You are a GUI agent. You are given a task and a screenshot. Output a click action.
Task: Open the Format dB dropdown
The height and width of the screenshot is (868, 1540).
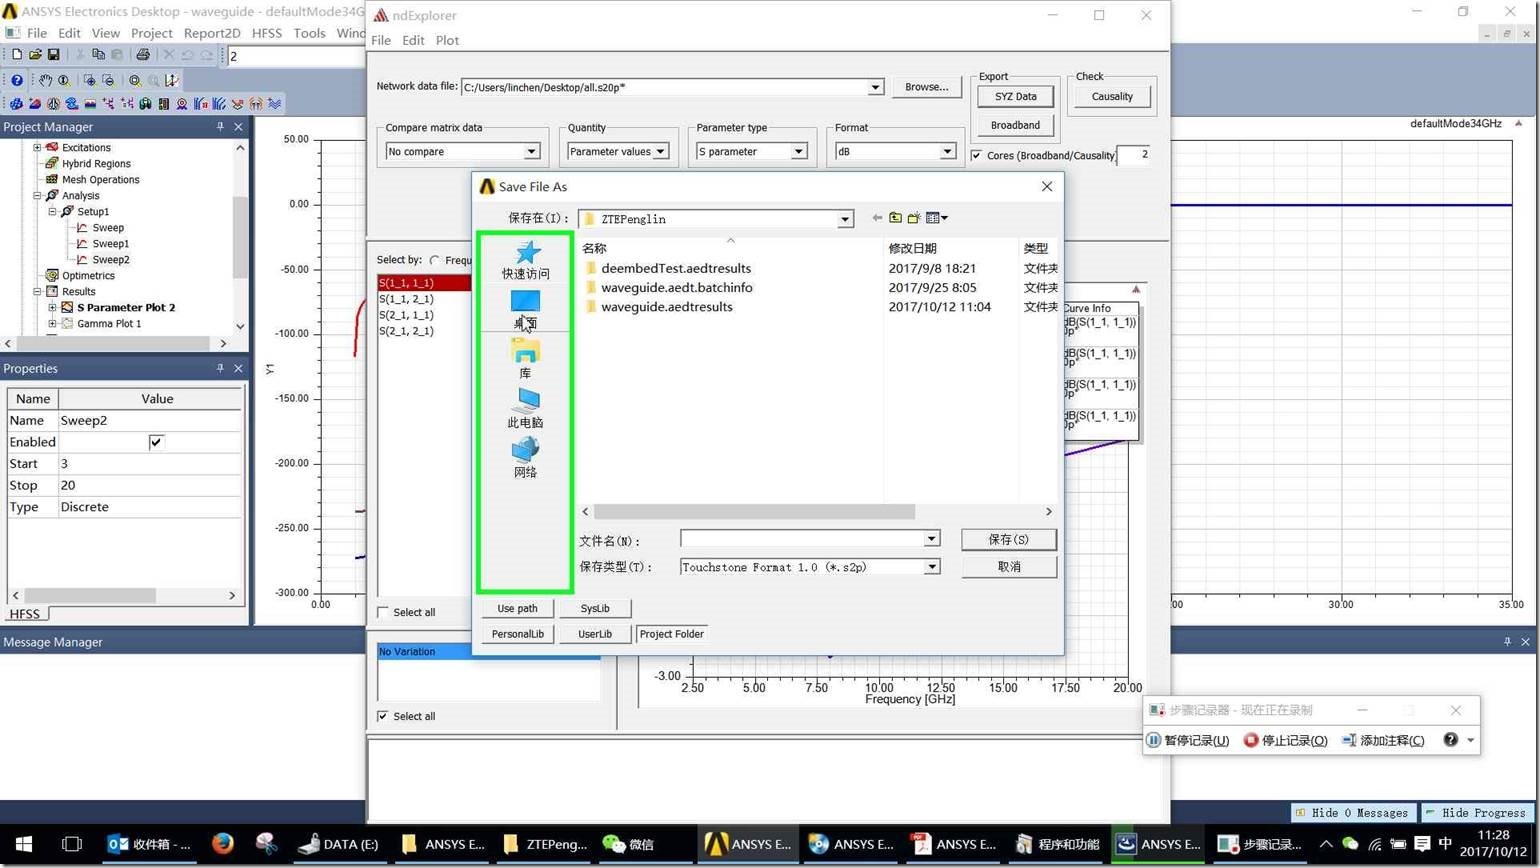[x=947, y=151]
